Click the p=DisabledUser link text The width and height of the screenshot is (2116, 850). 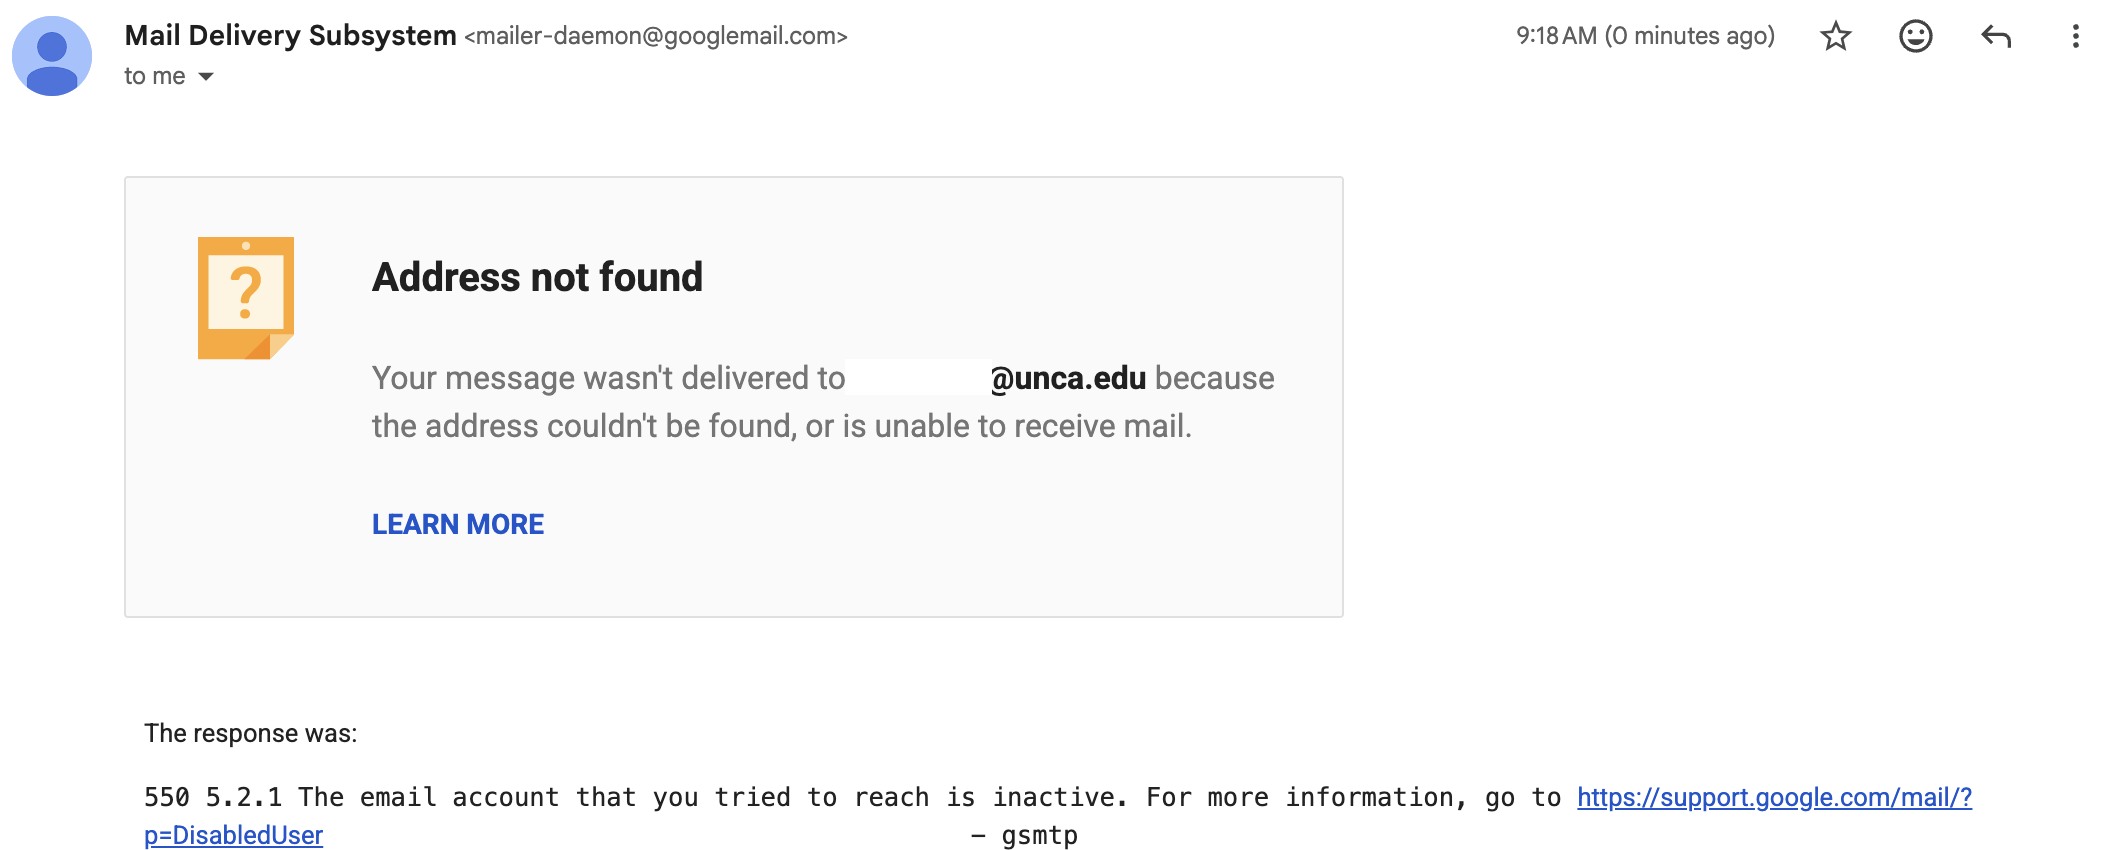point(233,835)
